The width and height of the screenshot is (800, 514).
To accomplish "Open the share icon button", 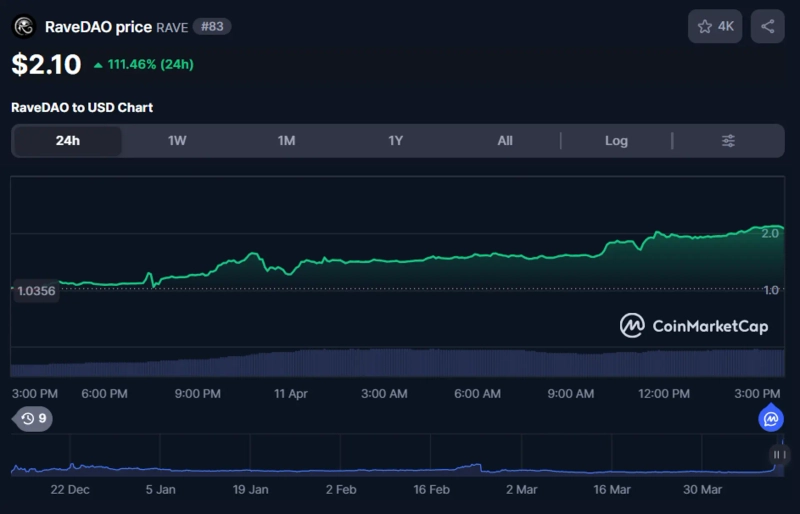I will [767, 26].
